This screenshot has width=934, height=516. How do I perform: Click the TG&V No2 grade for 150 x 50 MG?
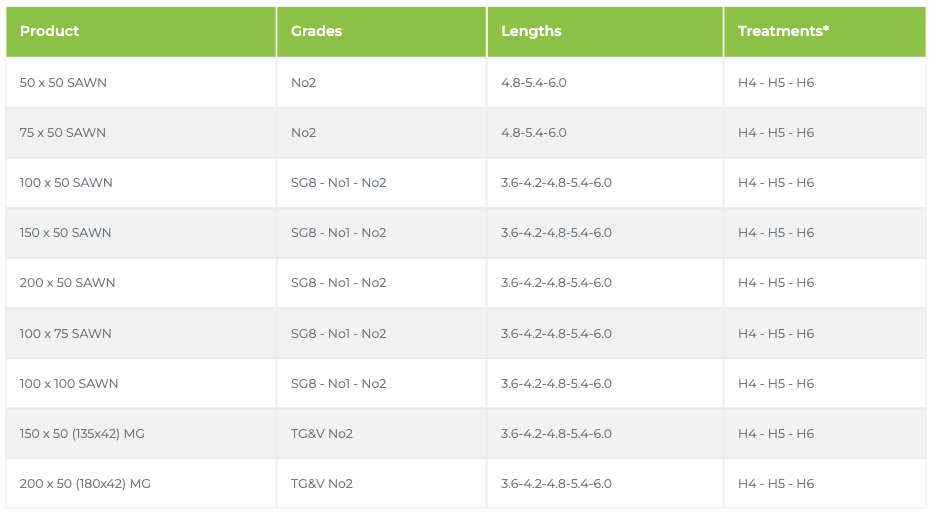click(x=322, y=433)
